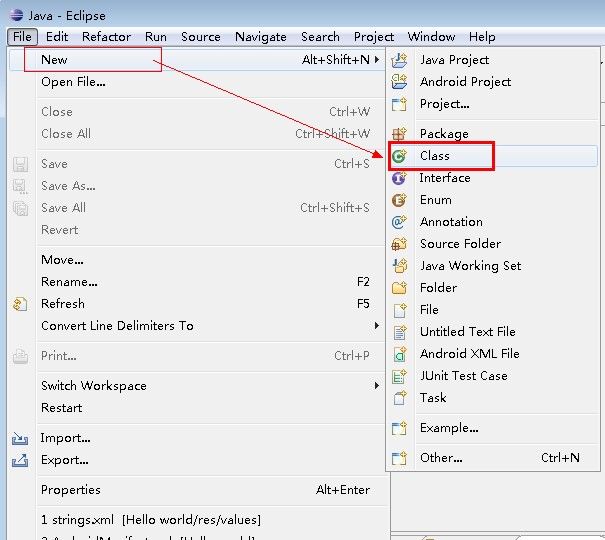Click the Annotation @ icon
This screenshot has width=605, height=540.
coord(399,222)
